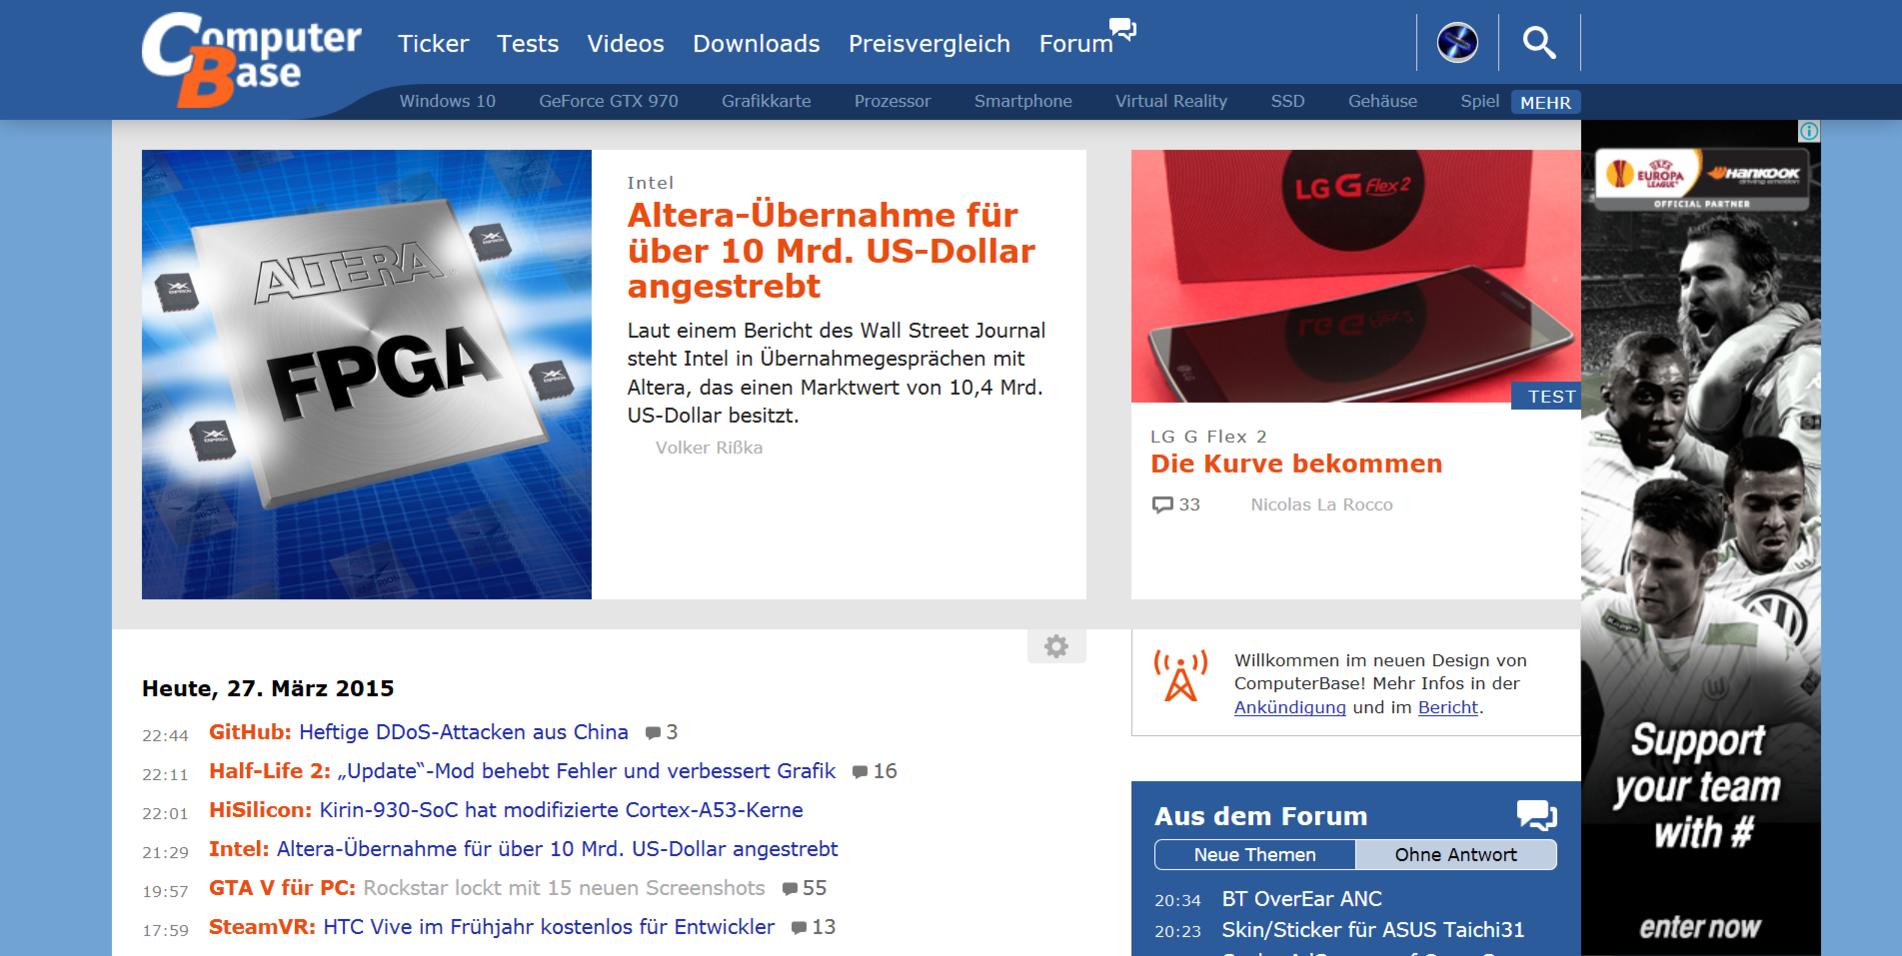This screenshot has height=956, width=1902.
Task: Select the Grafikkarte topic
Action: [766, 101]
